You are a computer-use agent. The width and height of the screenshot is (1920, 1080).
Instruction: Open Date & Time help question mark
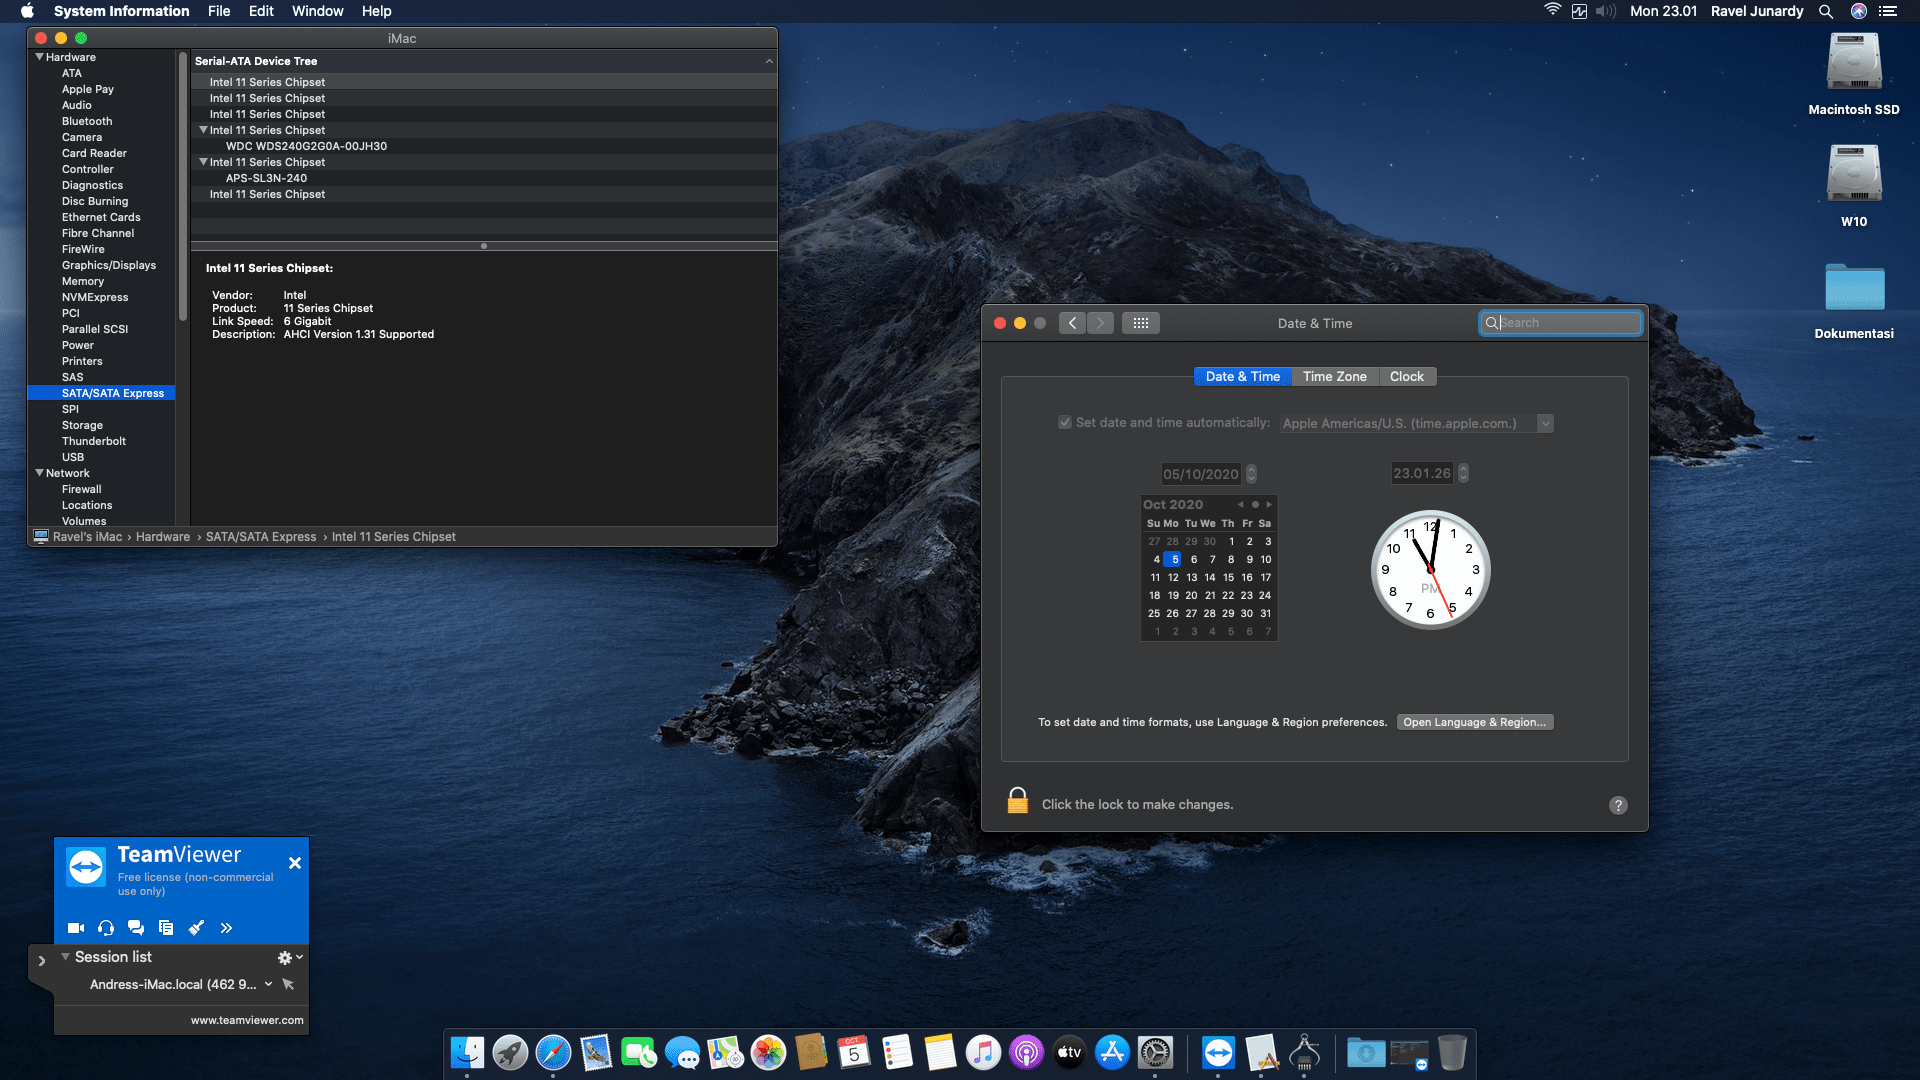coord(1618,805)
